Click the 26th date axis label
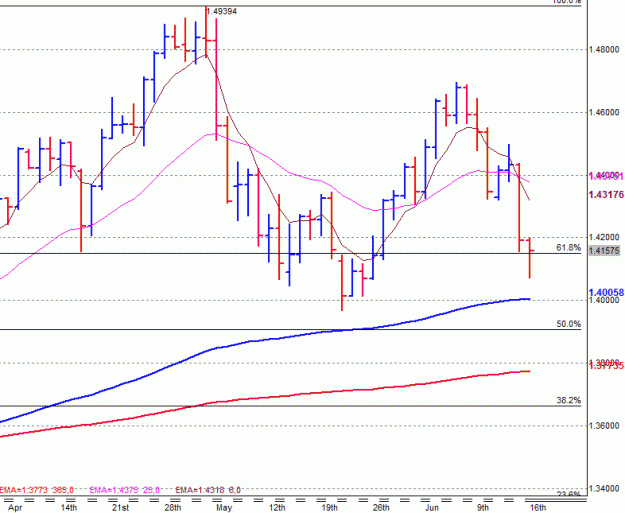The height and width of the screenshot is (513, 625). click(381, 507)
